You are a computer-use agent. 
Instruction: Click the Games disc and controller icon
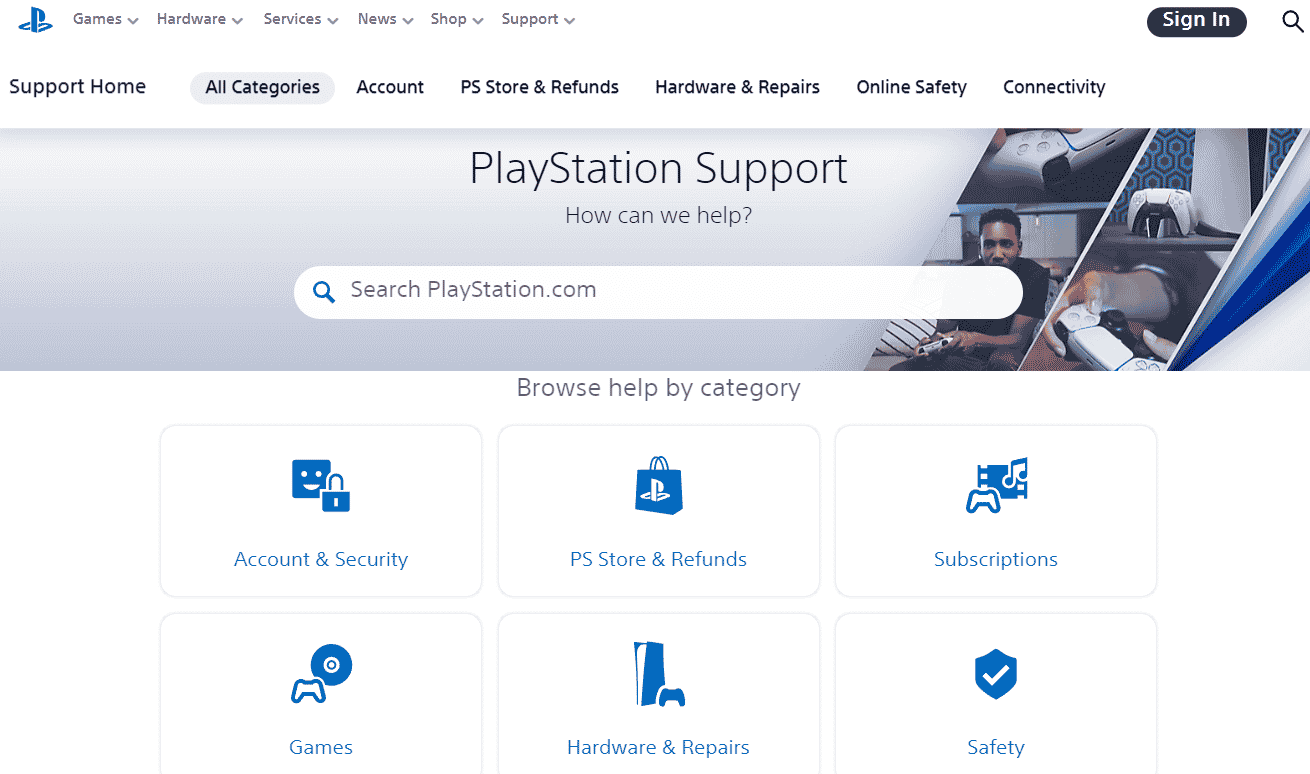coord(321,674)
